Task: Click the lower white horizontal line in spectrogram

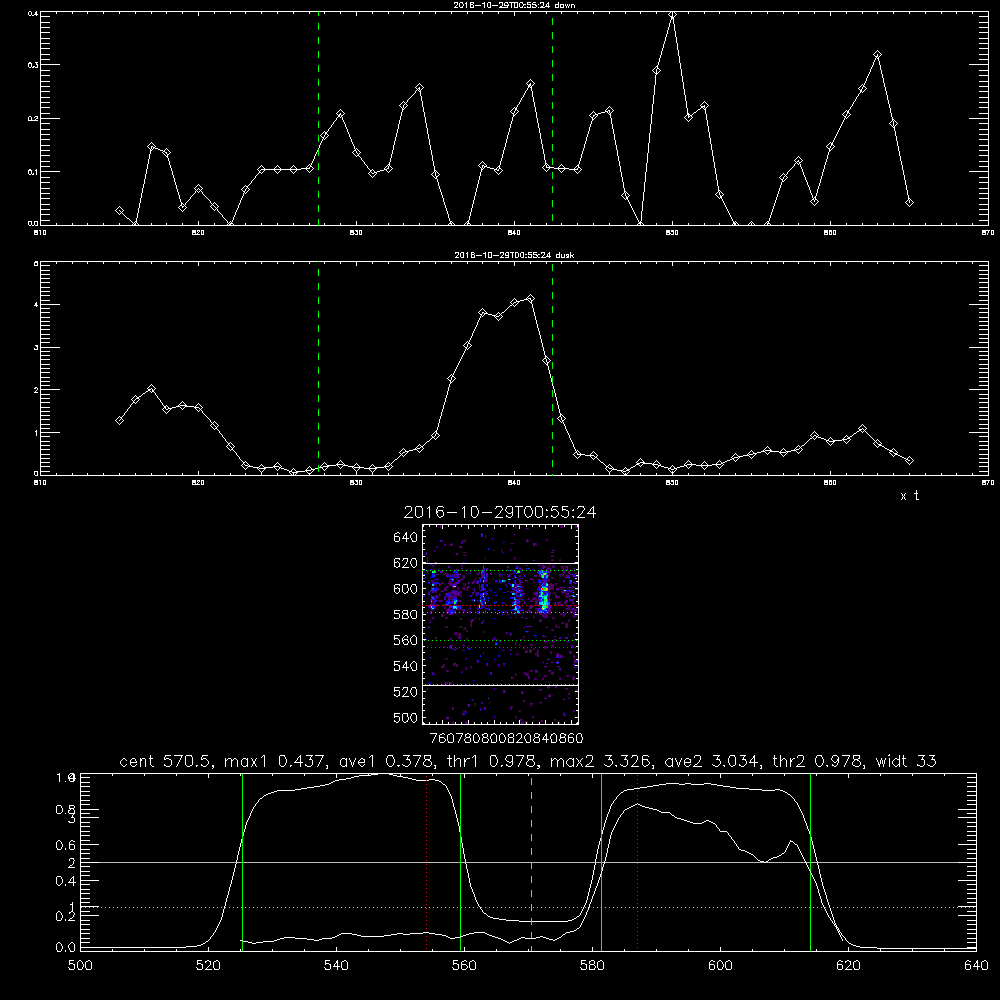Action: tap(500, 685)
